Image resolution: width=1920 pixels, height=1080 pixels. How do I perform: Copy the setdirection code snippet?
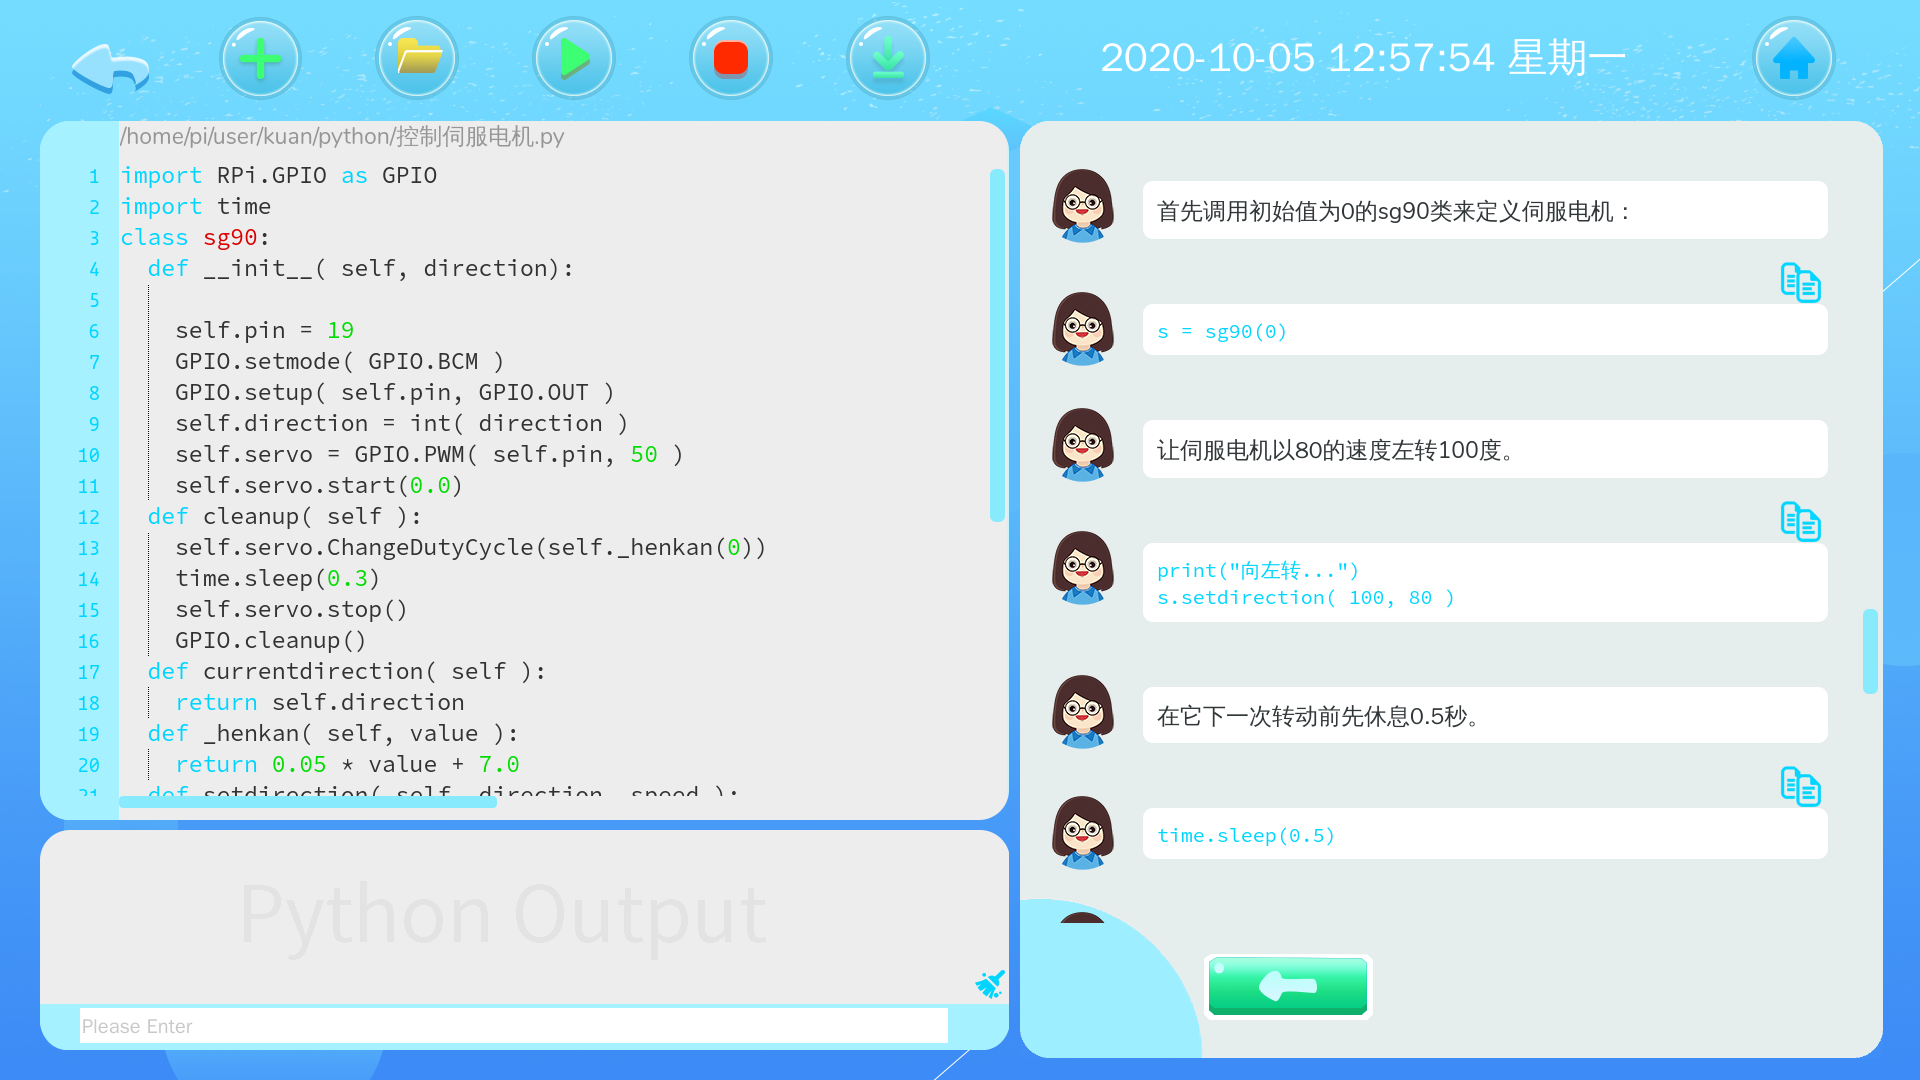click(1800, 522)
